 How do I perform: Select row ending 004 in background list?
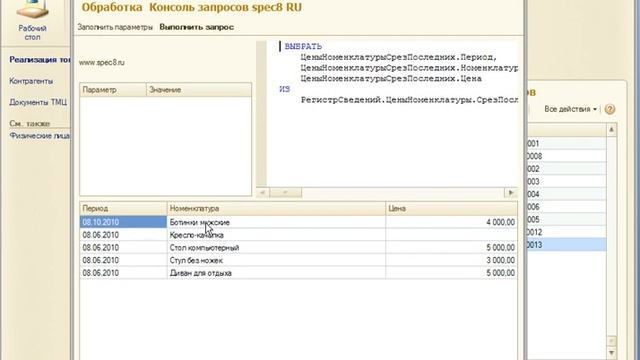coord(567,194)
